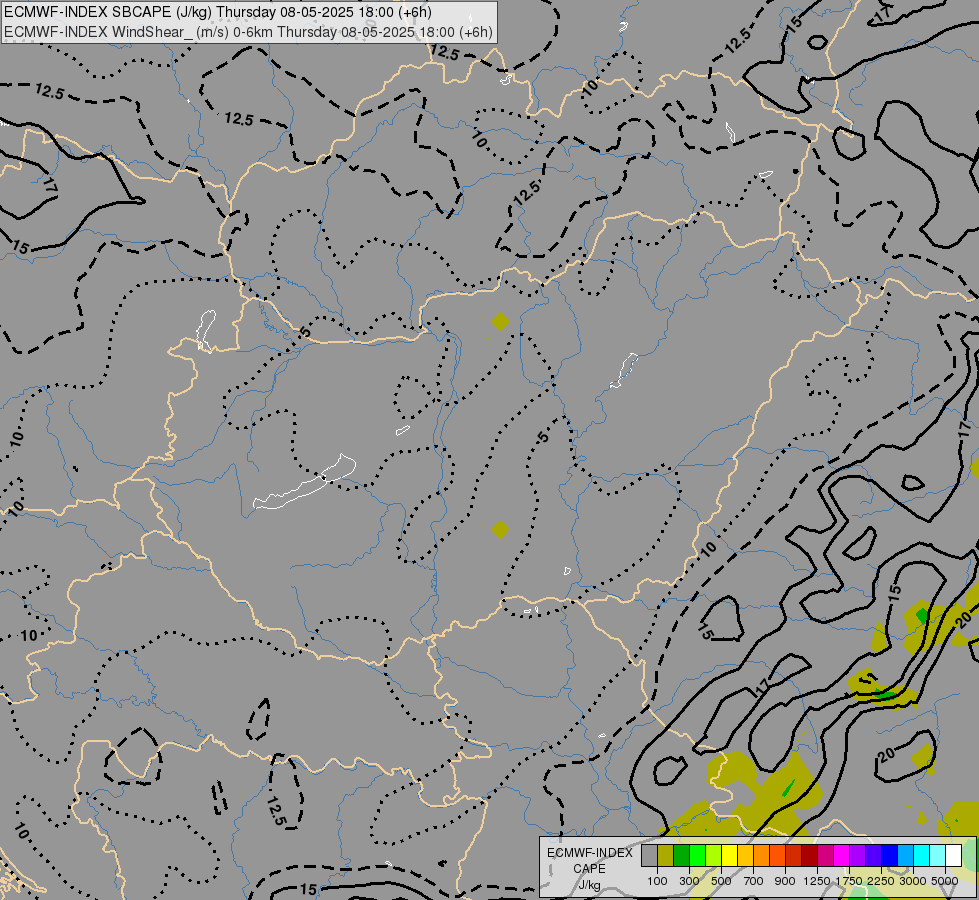Pick the pink-magenta swatch right of the 1250 tick
Screen dimensions: 979x900
coord(825,856)
